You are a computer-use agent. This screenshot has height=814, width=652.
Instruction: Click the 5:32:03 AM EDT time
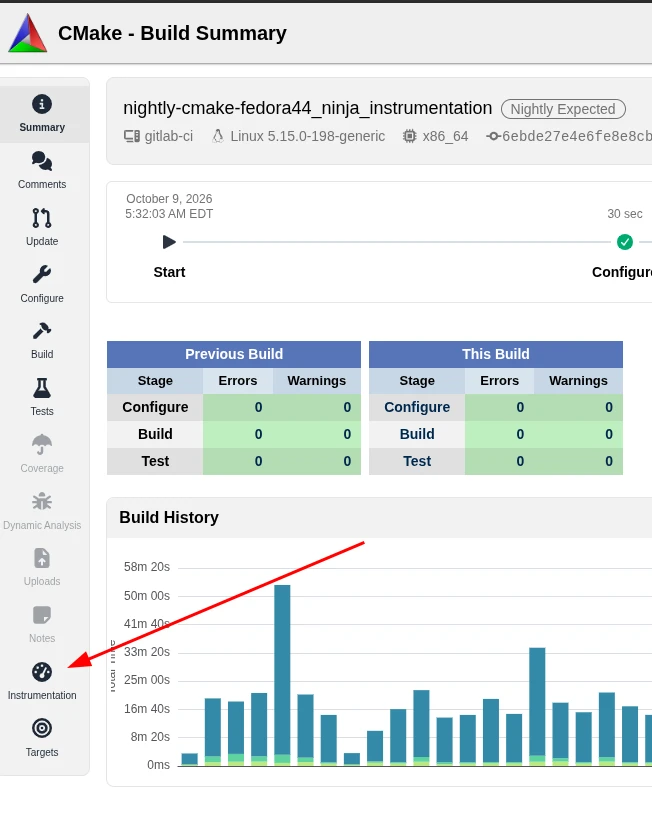click(169, 214)
